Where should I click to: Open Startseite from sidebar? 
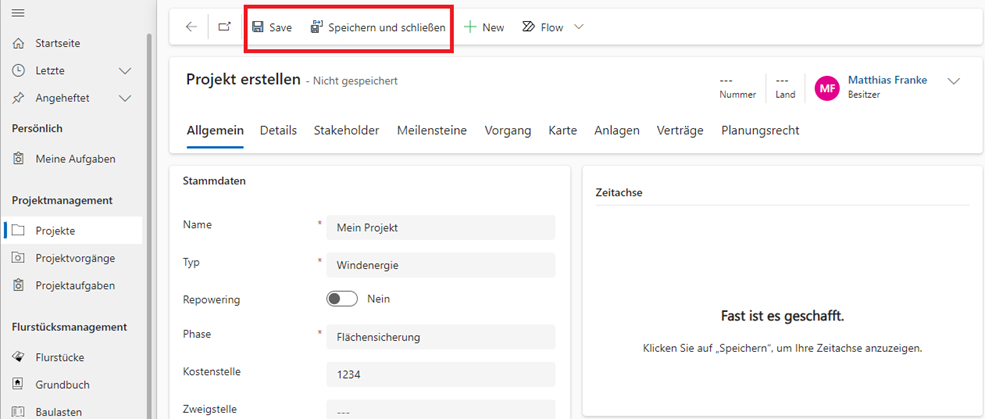[x=57, y=43]
